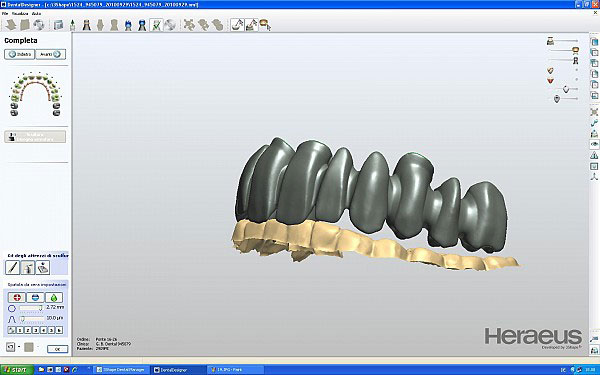Click the undo arrow icon beside OK
The image size is (600, 375).
[x=10, y=347]
